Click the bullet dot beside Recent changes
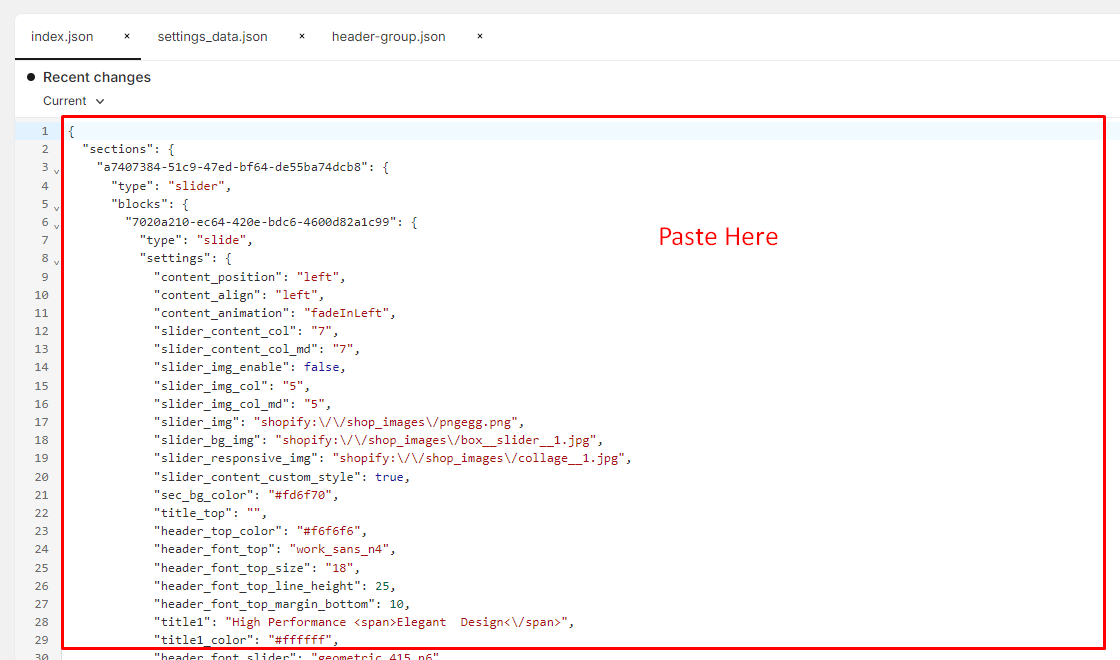Viewport: 1120px width, 660px height. click(x=31, y=77)
